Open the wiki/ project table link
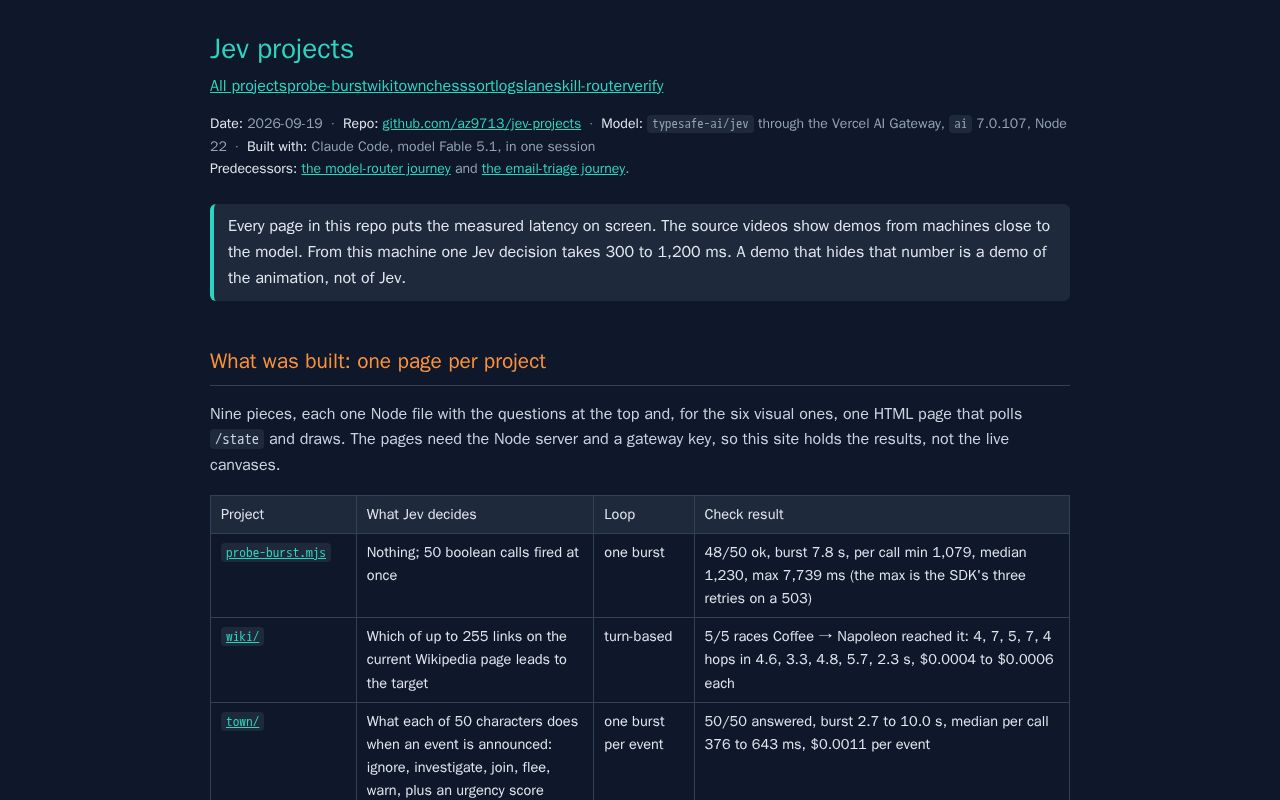Viewport: 1280px width, 800px height. 242,637
